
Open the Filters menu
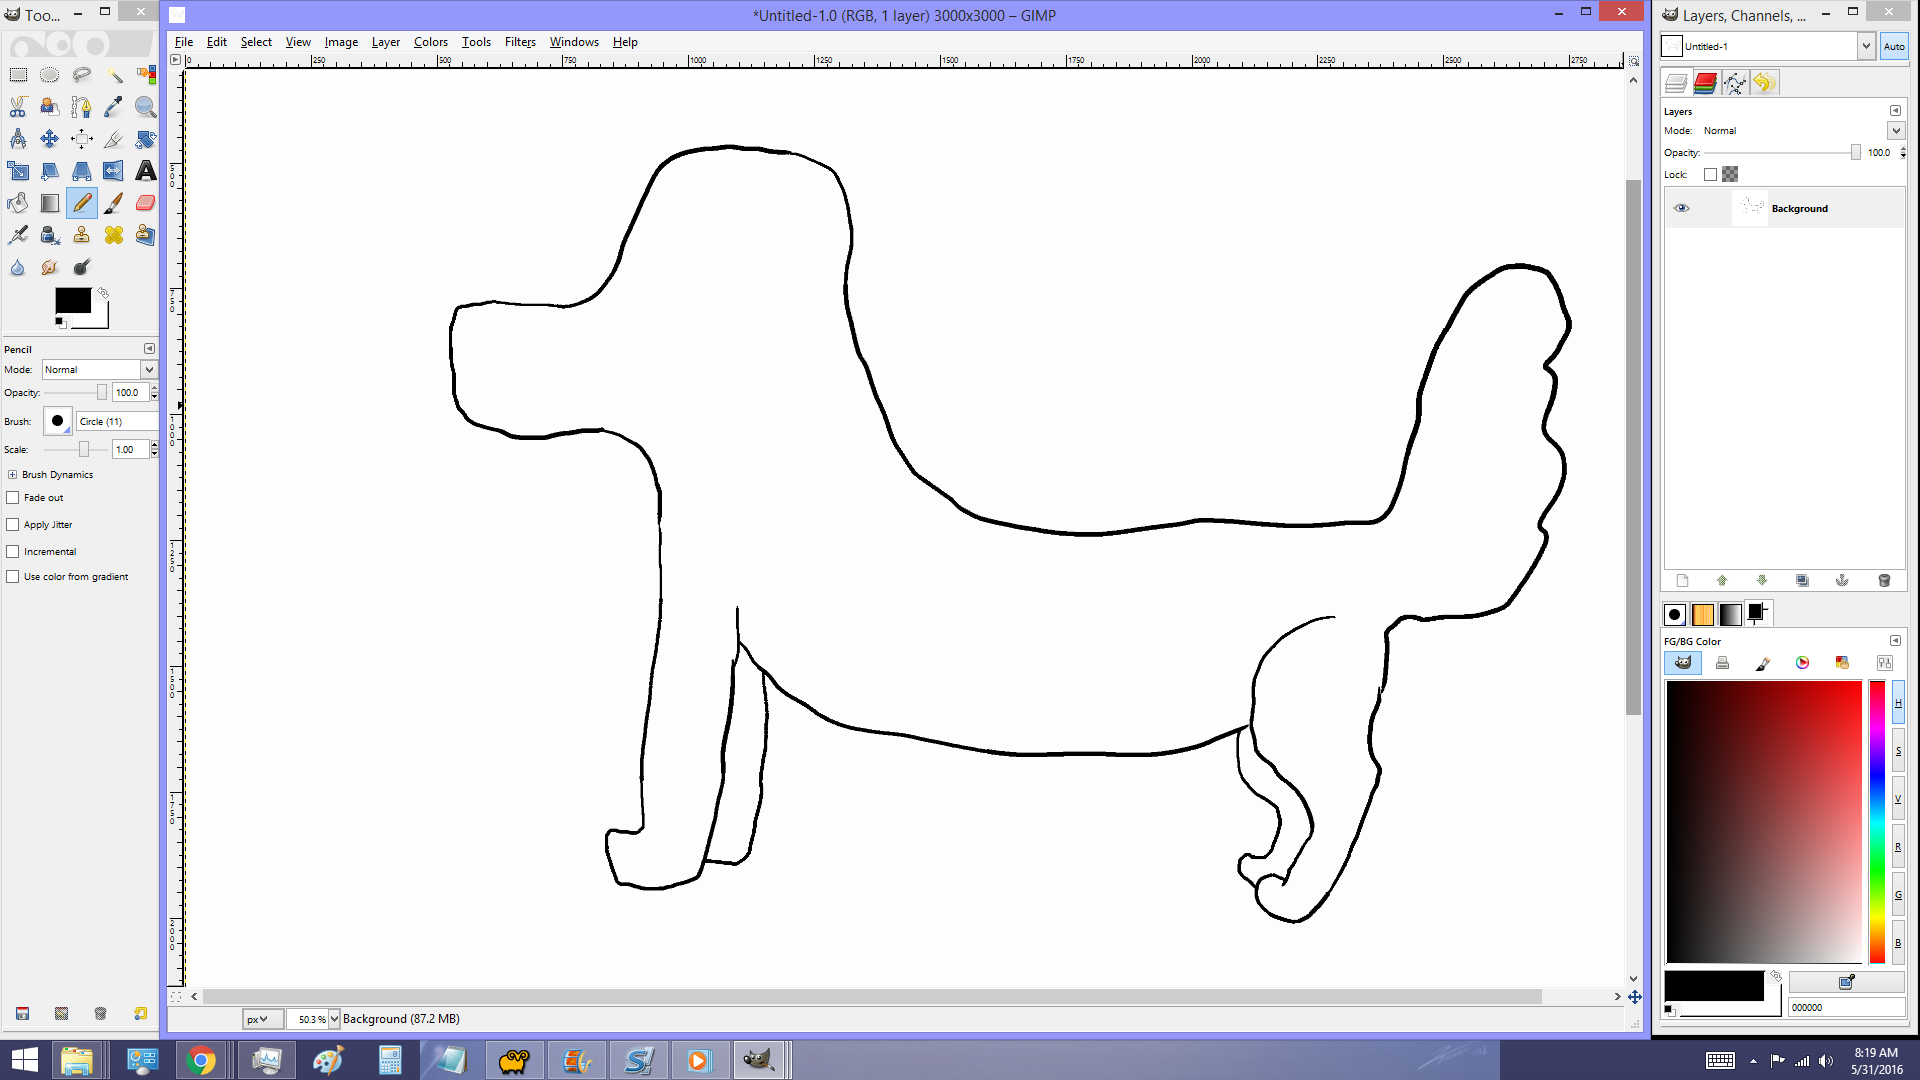(x=520, y=42)
